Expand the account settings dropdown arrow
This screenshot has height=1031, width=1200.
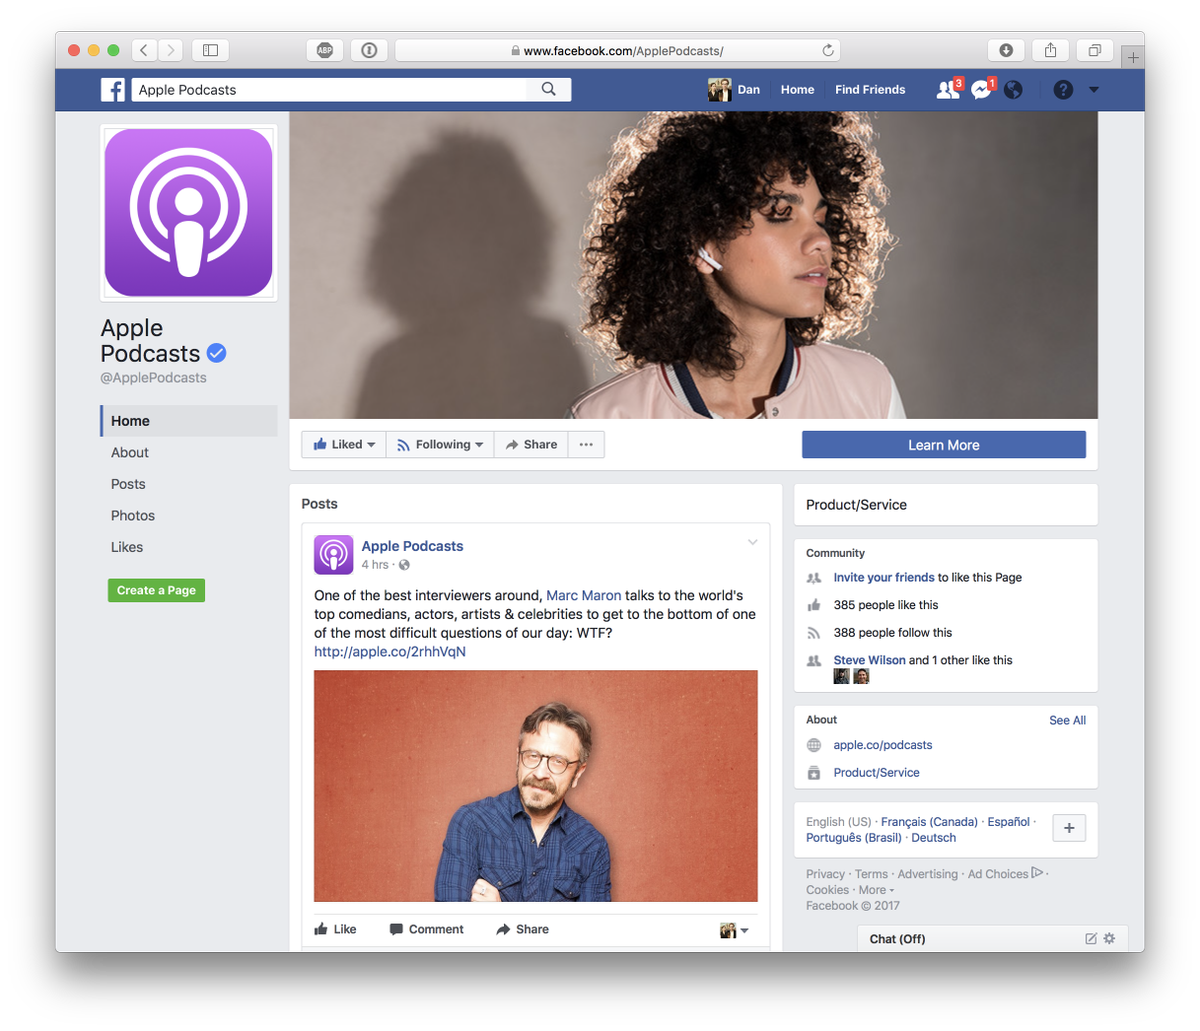(1093, 90)
